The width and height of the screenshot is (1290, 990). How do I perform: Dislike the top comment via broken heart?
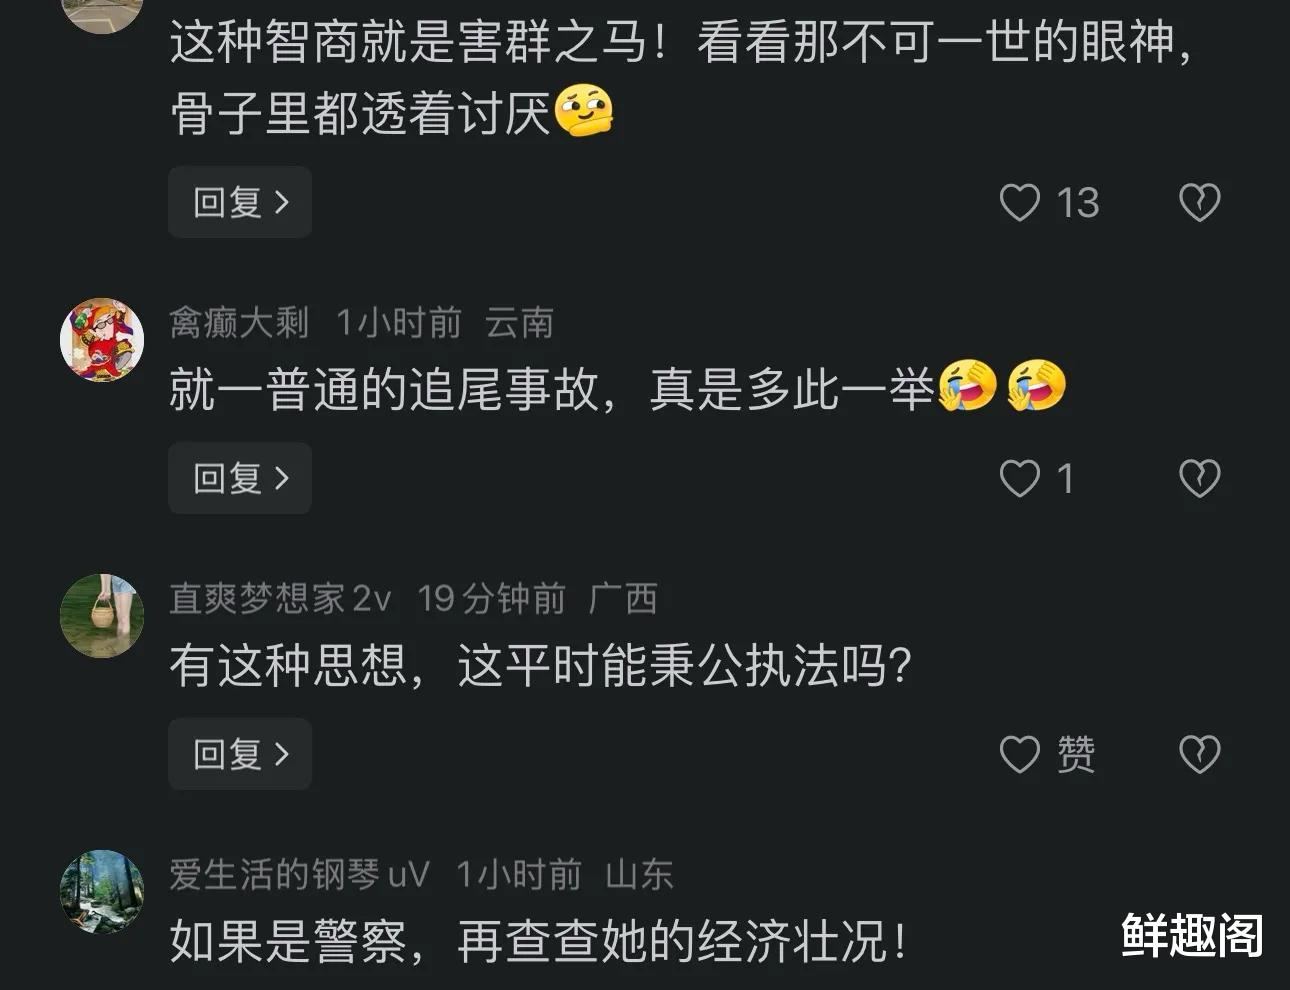[x=1199, y=203]
